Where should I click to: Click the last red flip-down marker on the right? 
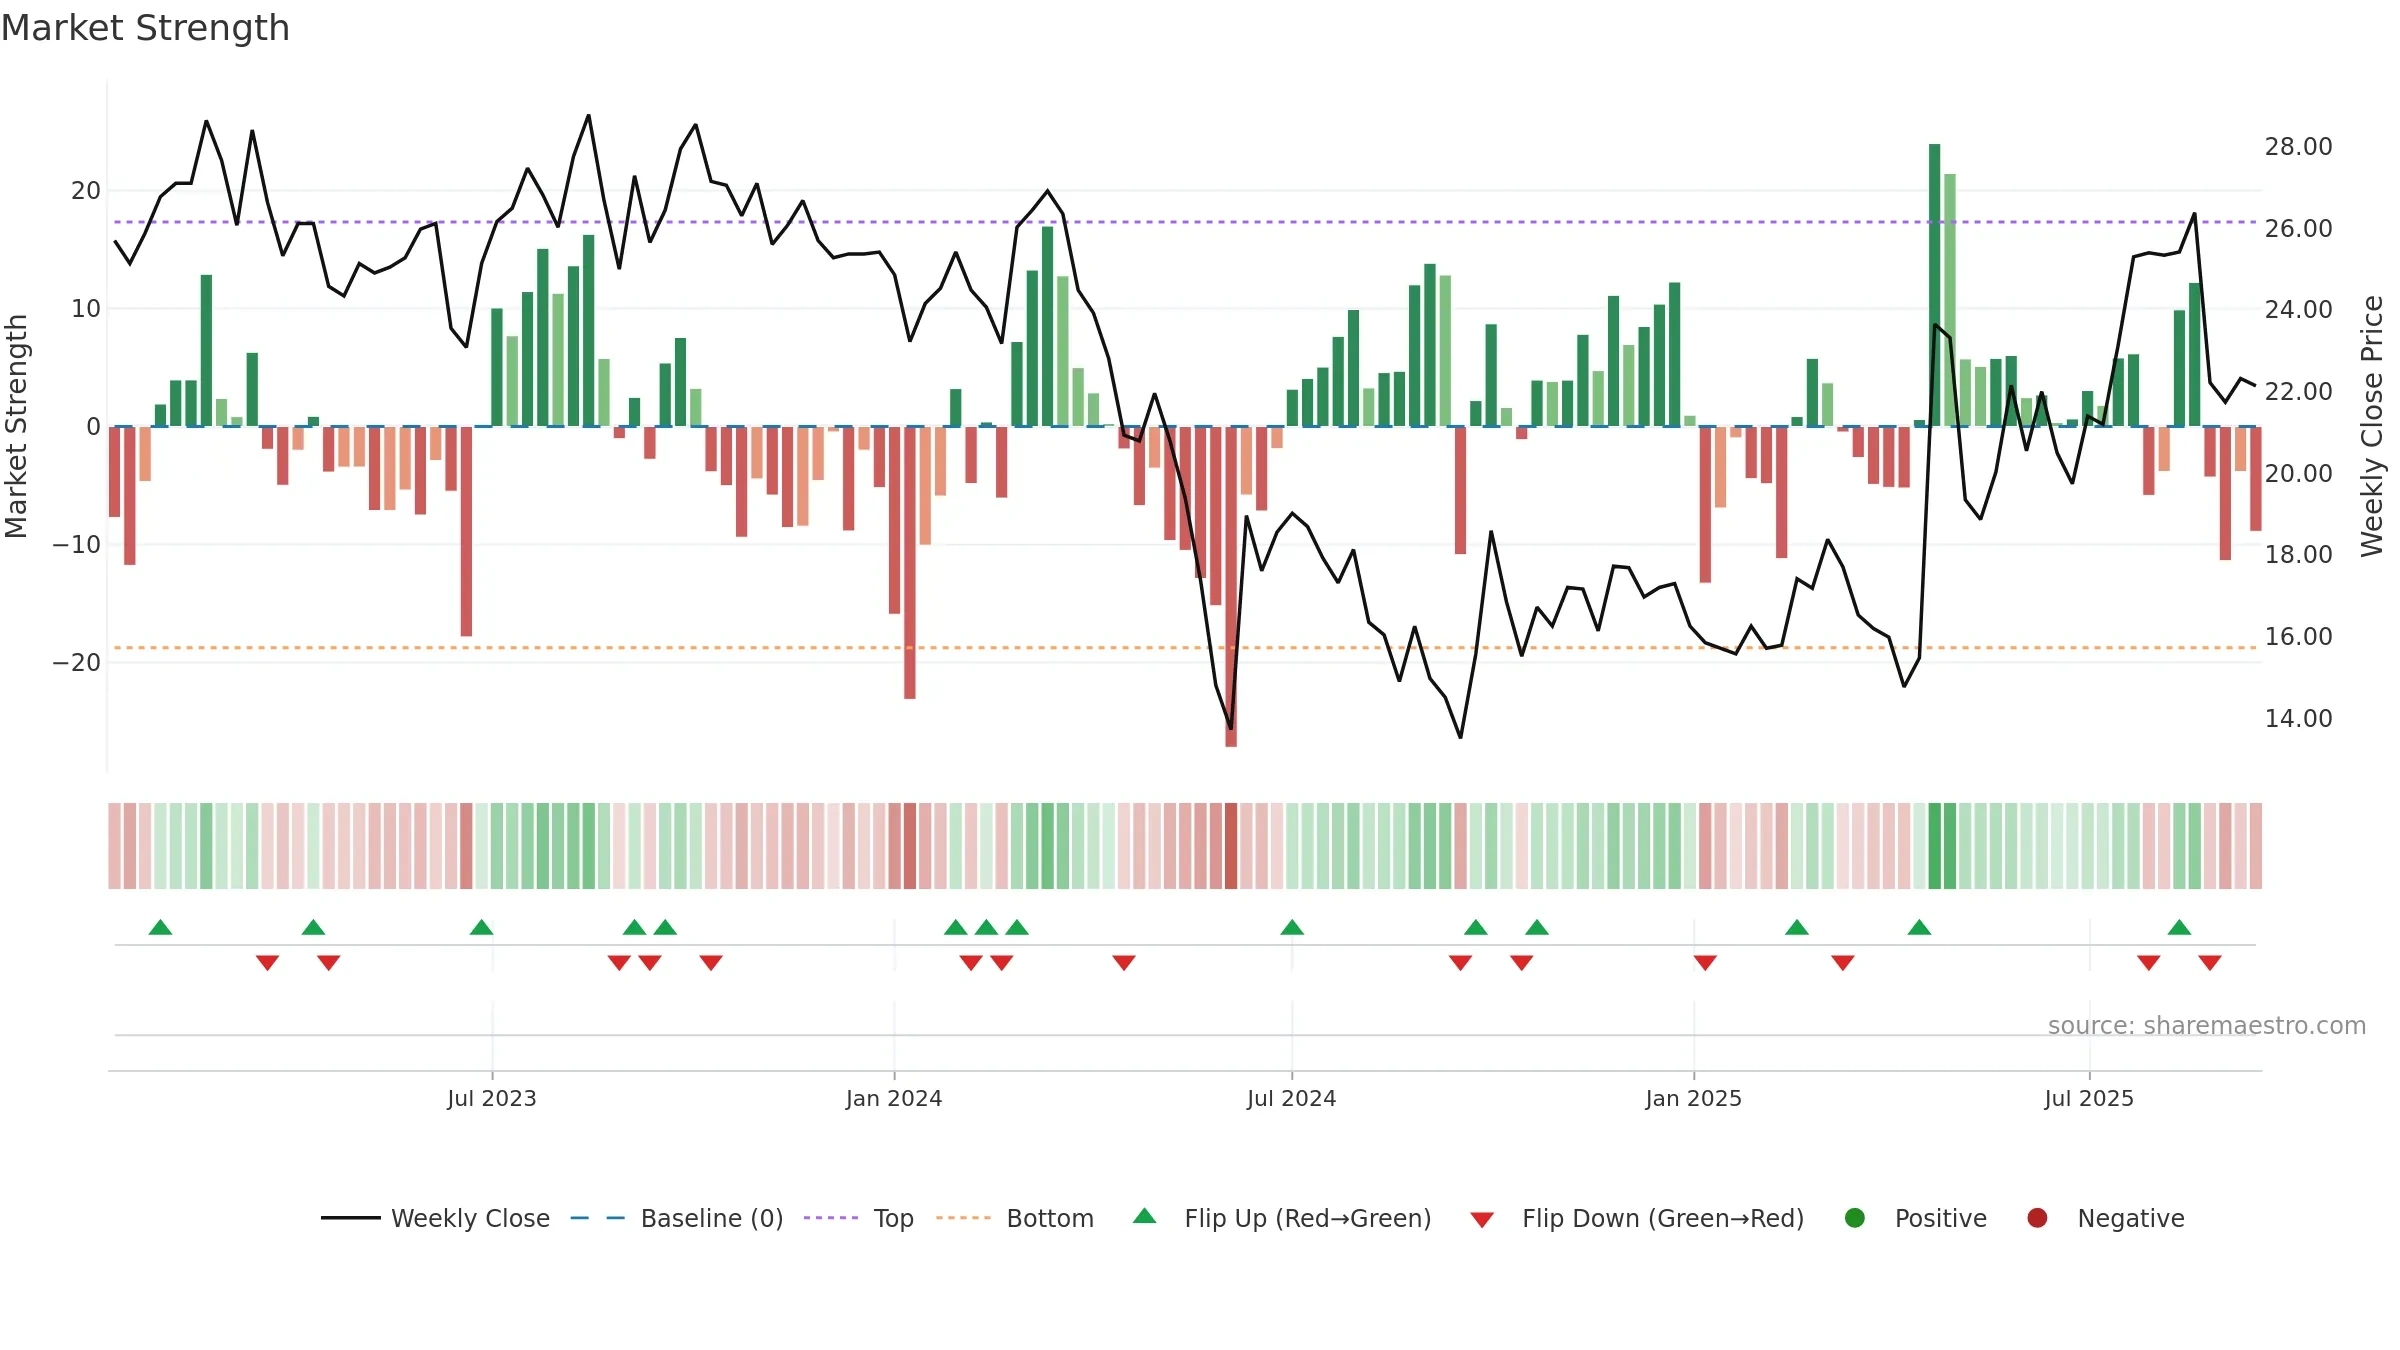(x=2210, y=963)
